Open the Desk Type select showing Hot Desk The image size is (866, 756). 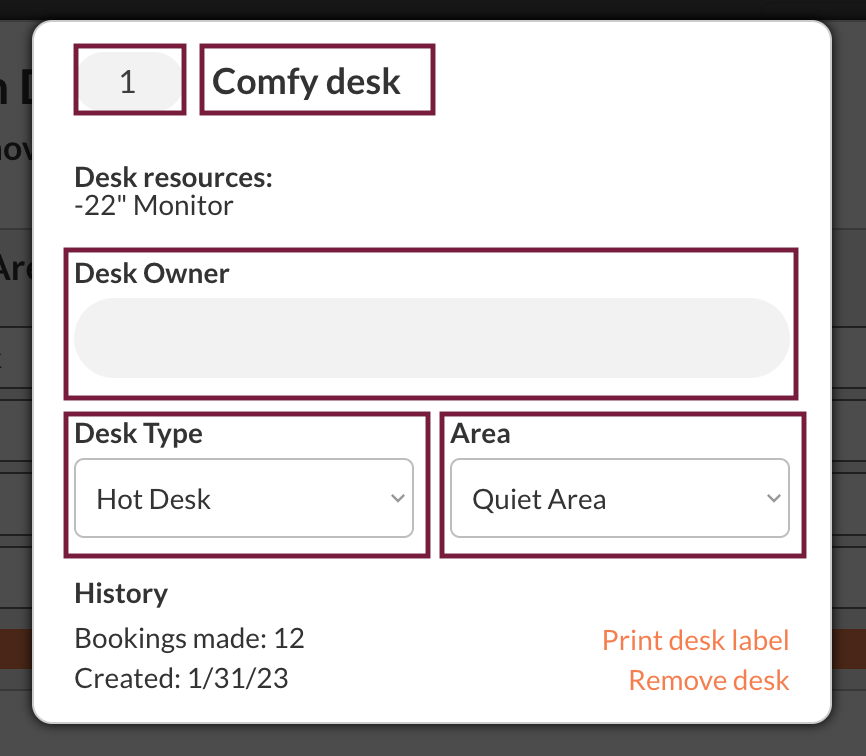(243, 498)
